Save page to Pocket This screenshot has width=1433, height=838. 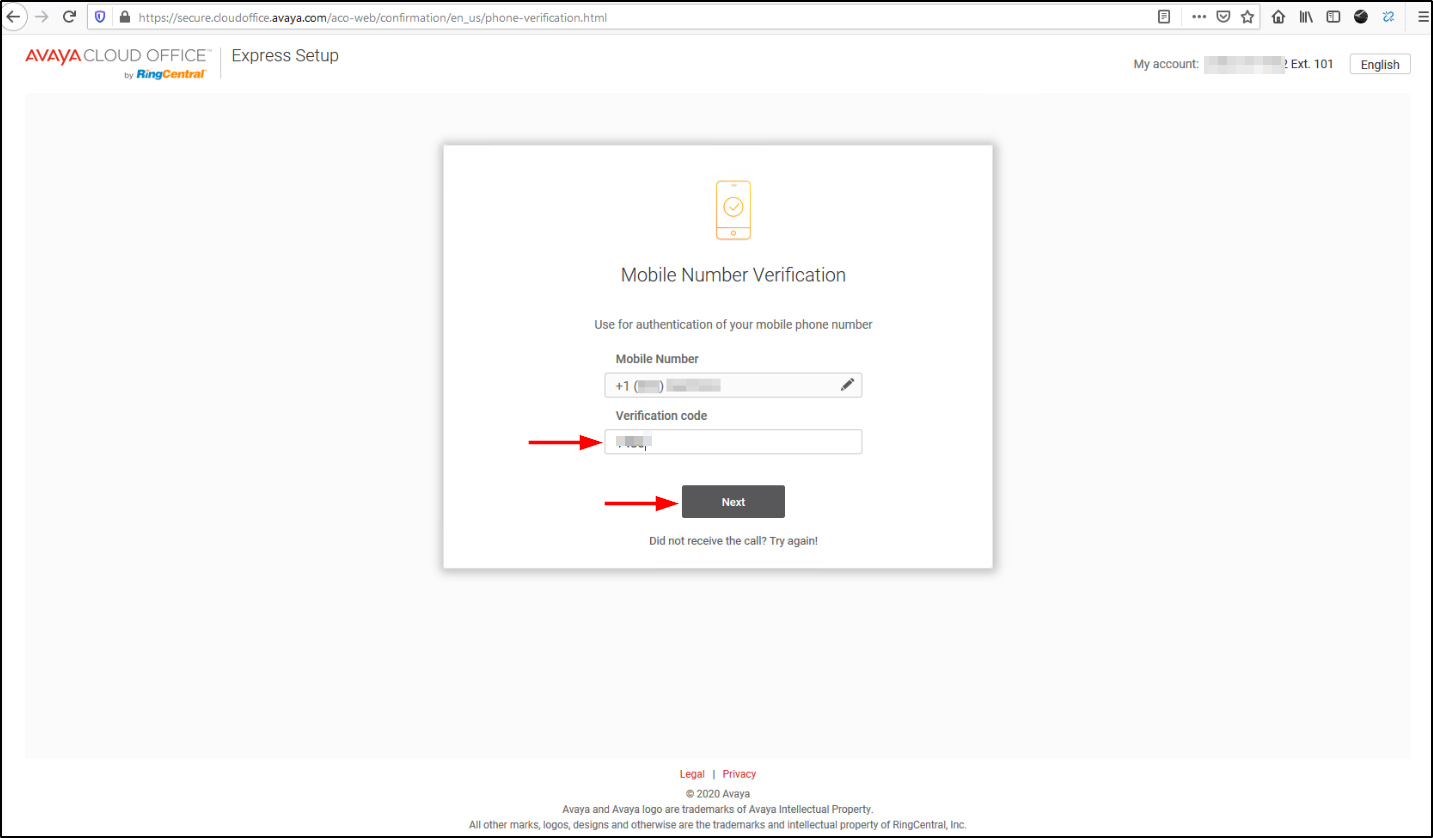tap(1223, 17)
